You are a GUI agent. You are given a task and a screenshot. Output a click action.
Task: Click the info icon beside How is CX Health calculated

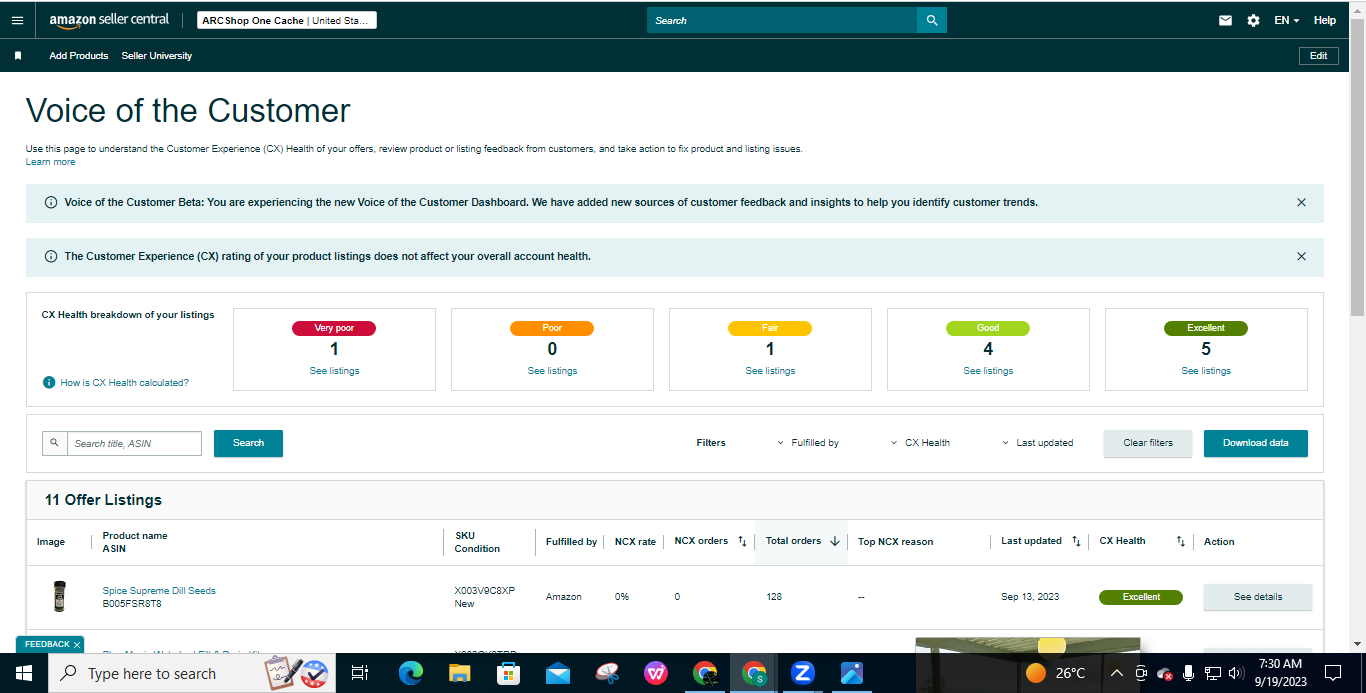coord(49,382)
